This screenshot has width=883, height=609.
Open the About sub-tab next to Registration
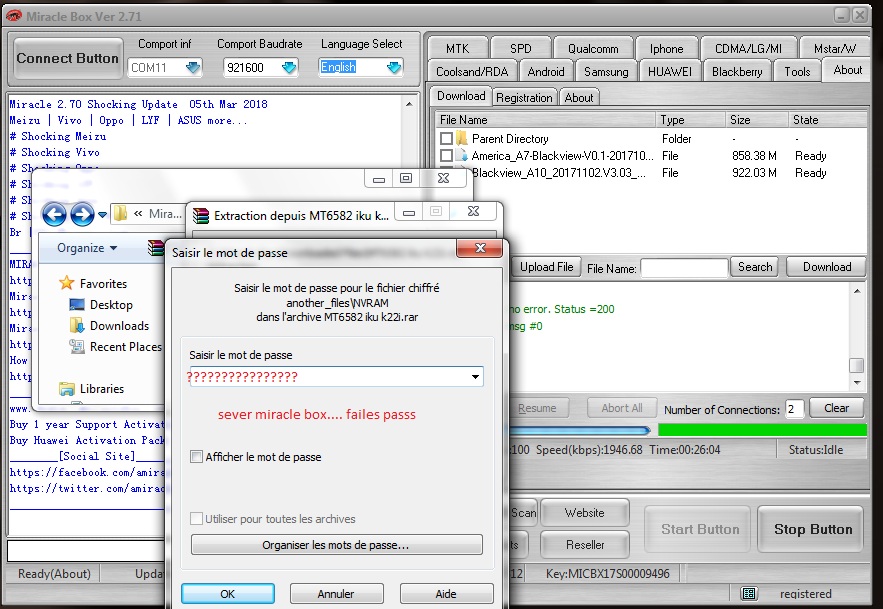579,97
